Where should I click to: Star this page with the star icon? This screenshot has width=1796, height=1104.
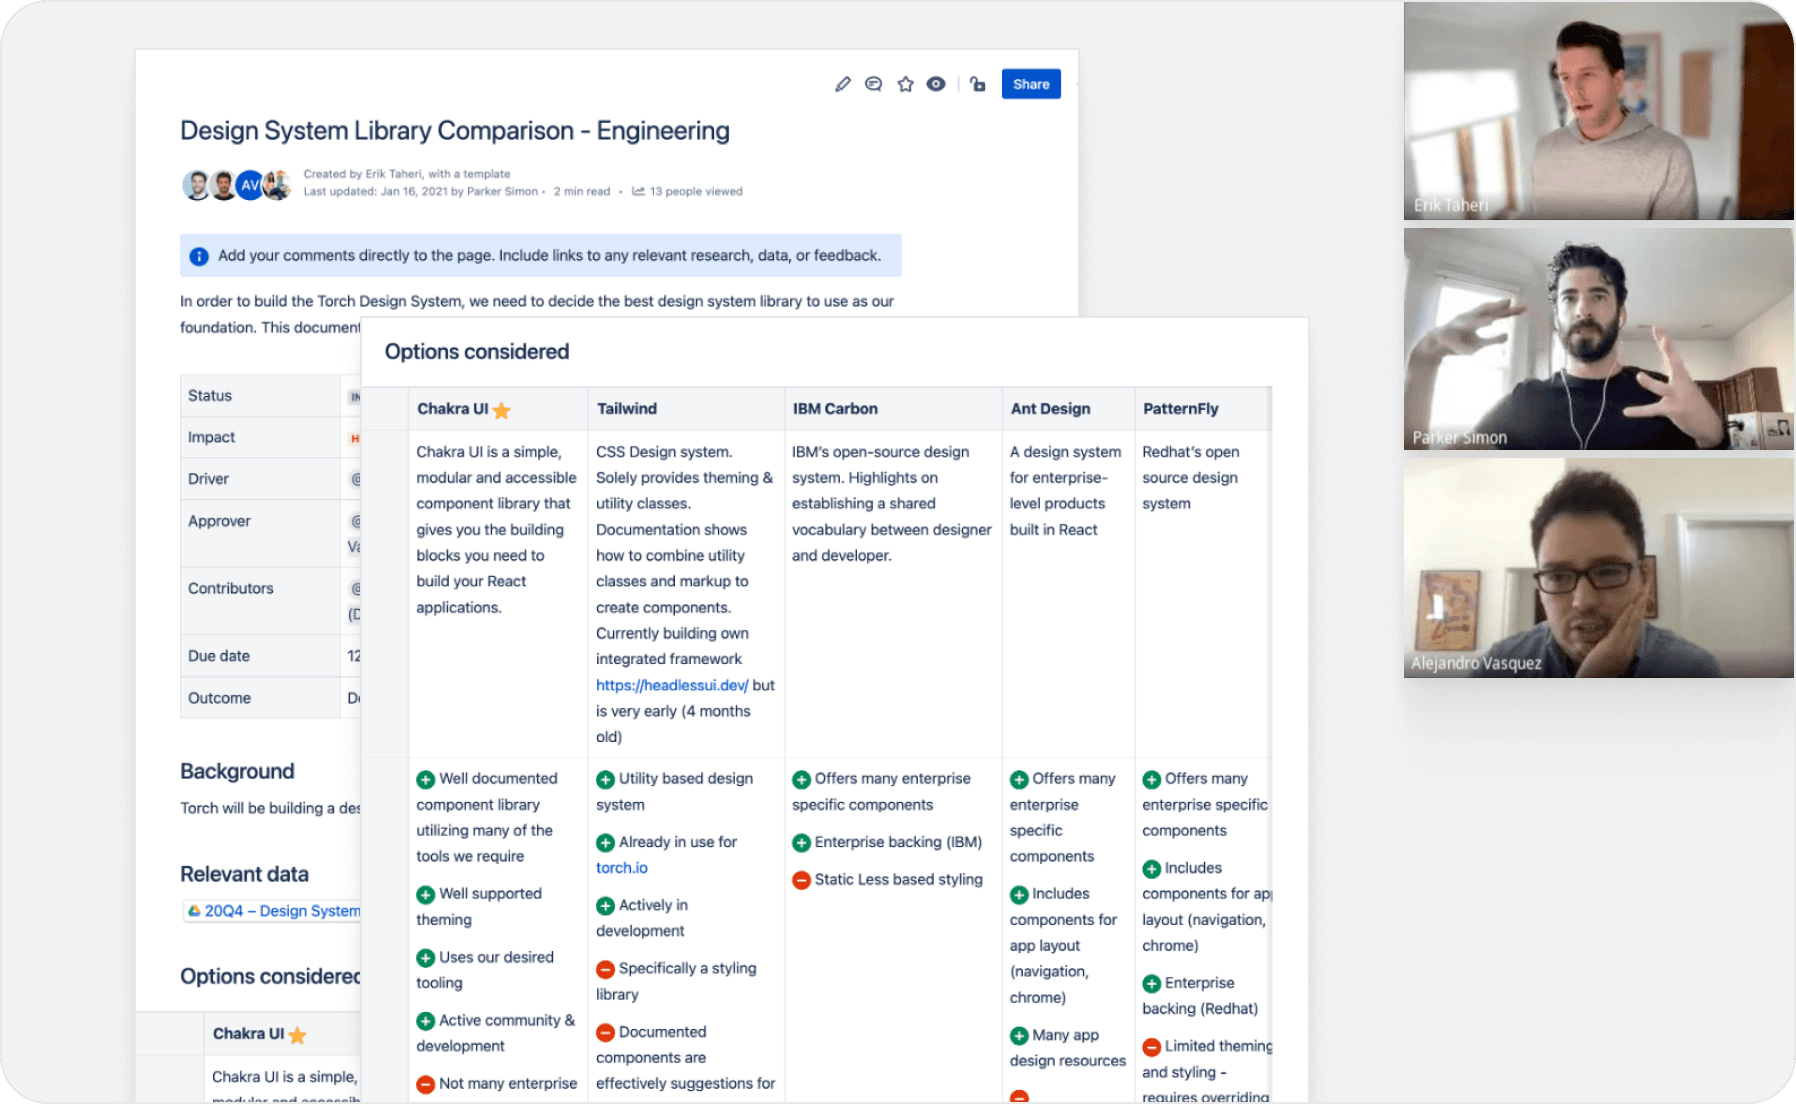pyautogui.click(x=905, y=84)
